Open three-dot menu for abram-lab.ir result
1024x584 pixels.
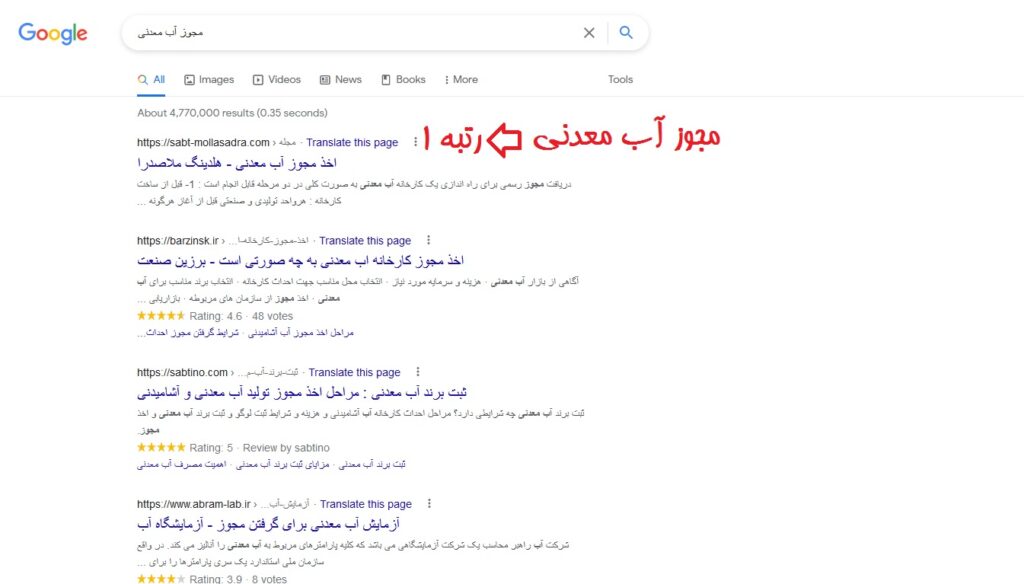click(x=429, y=504)
